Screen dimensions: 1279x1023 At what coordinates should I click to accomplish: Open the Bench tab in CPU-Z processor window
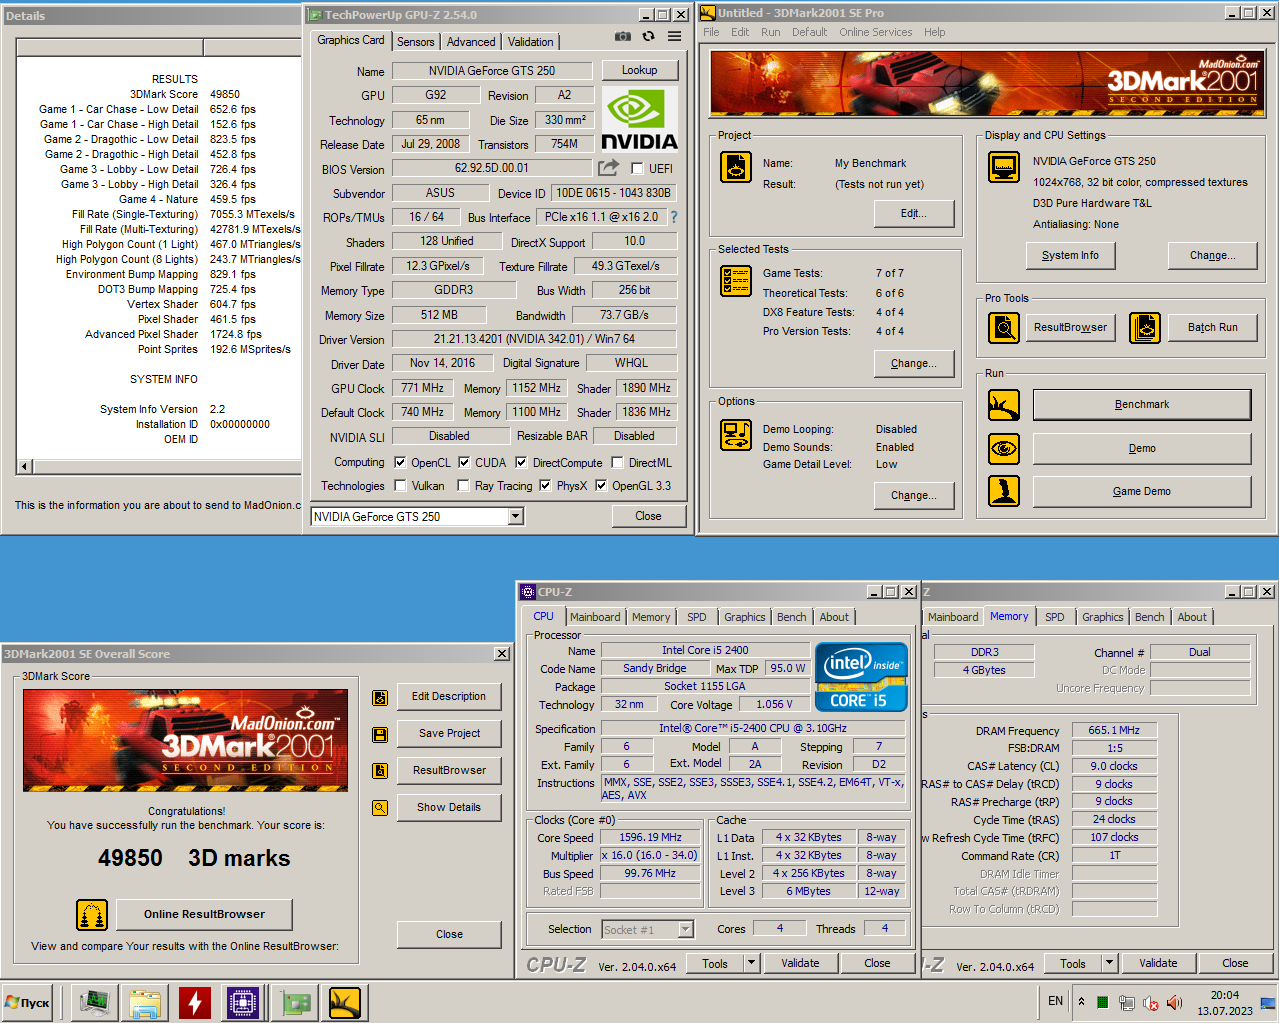(x=791, y=617)
